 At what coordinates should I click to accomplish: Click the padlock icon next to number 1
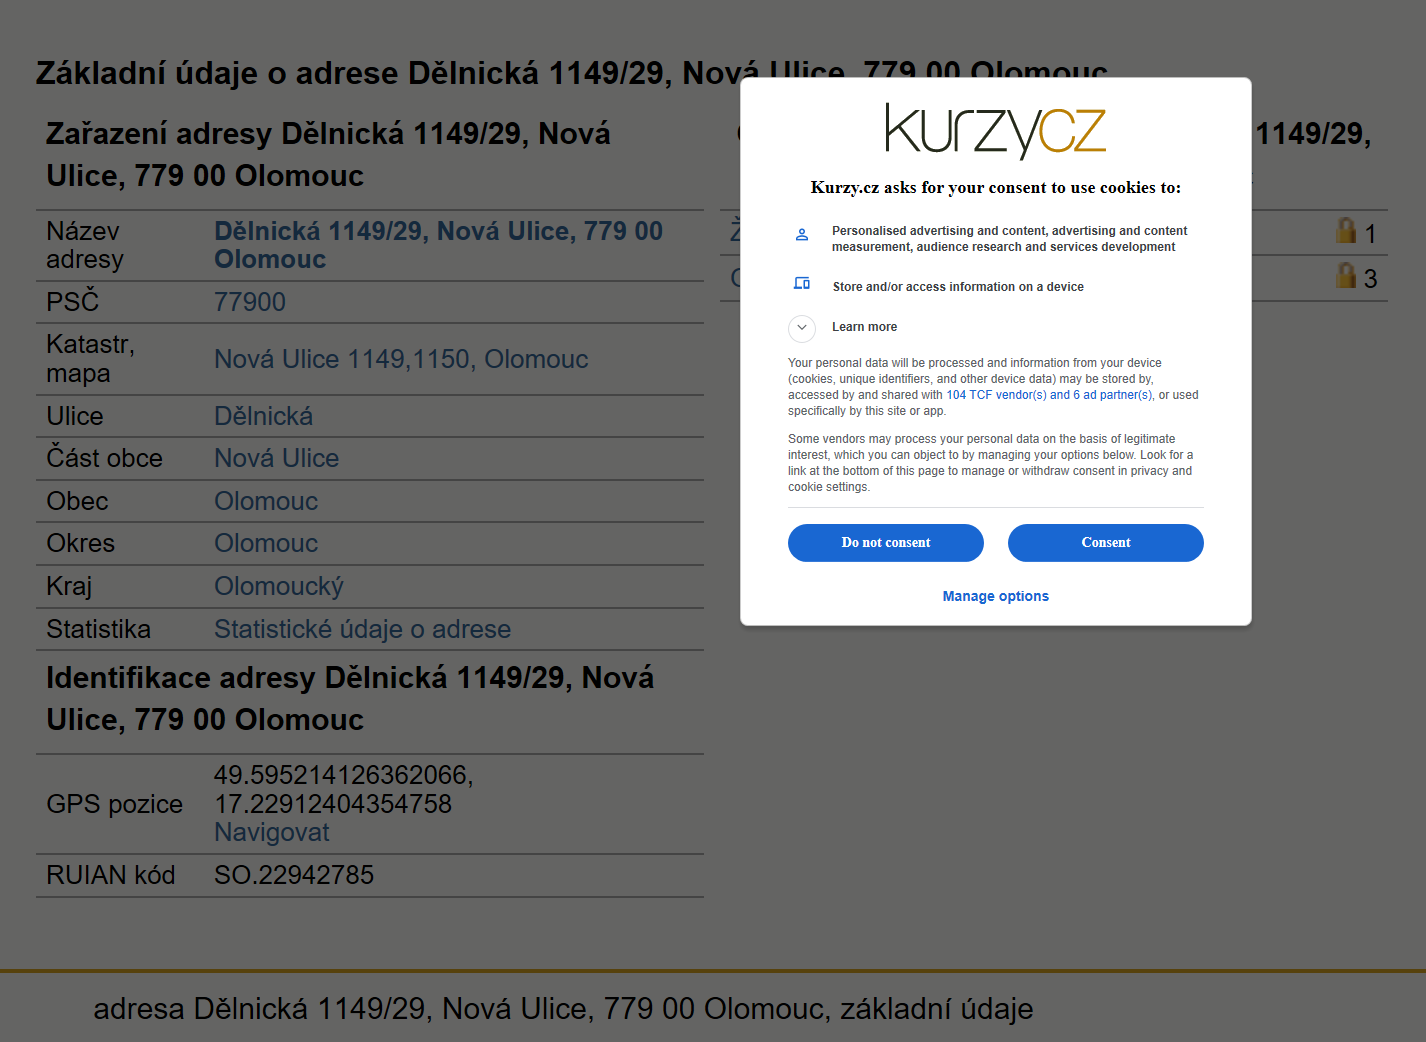click(1346, 231)
